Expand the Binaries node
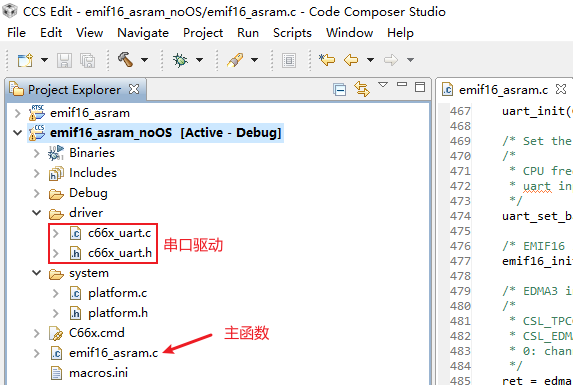 (x=36, y=153)
